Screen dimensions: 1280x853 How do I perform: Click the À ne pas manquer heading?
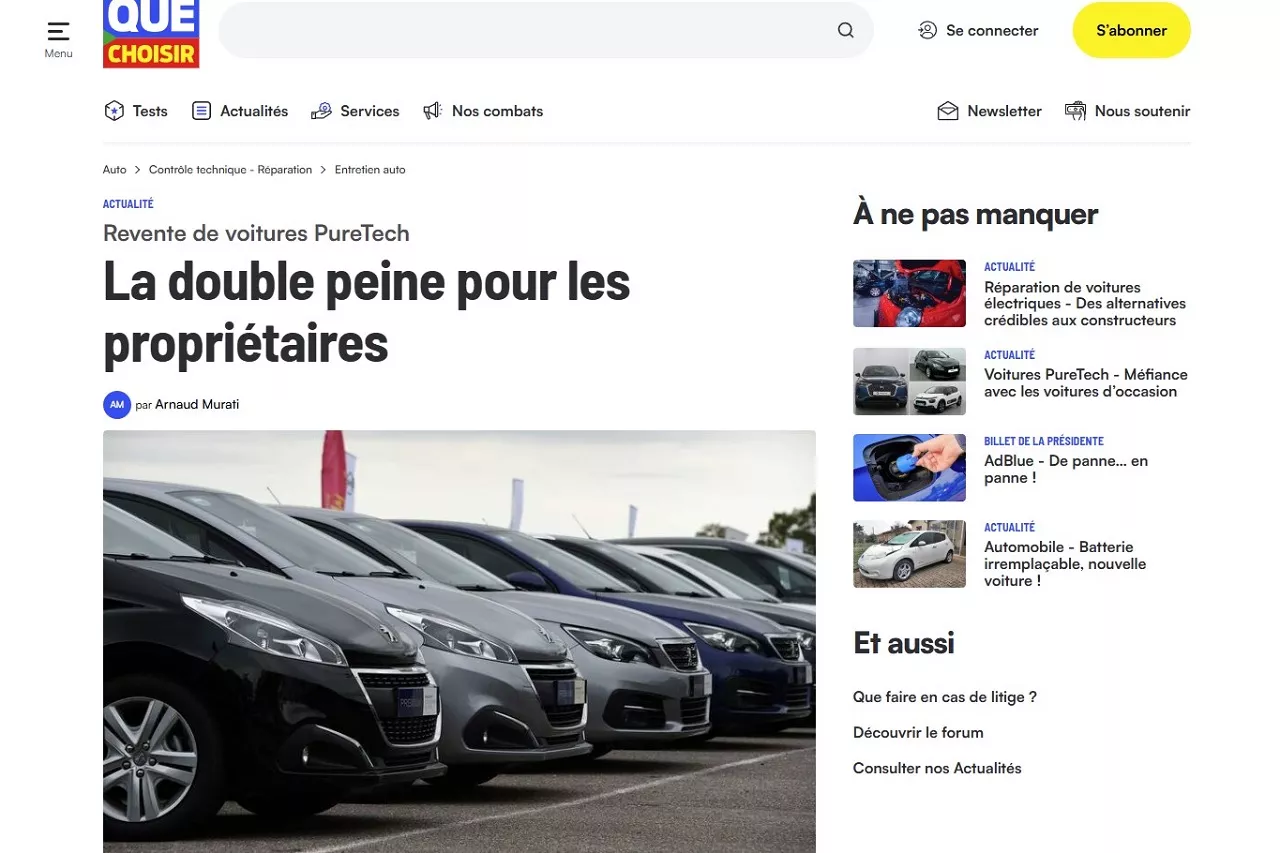(976, 214)
